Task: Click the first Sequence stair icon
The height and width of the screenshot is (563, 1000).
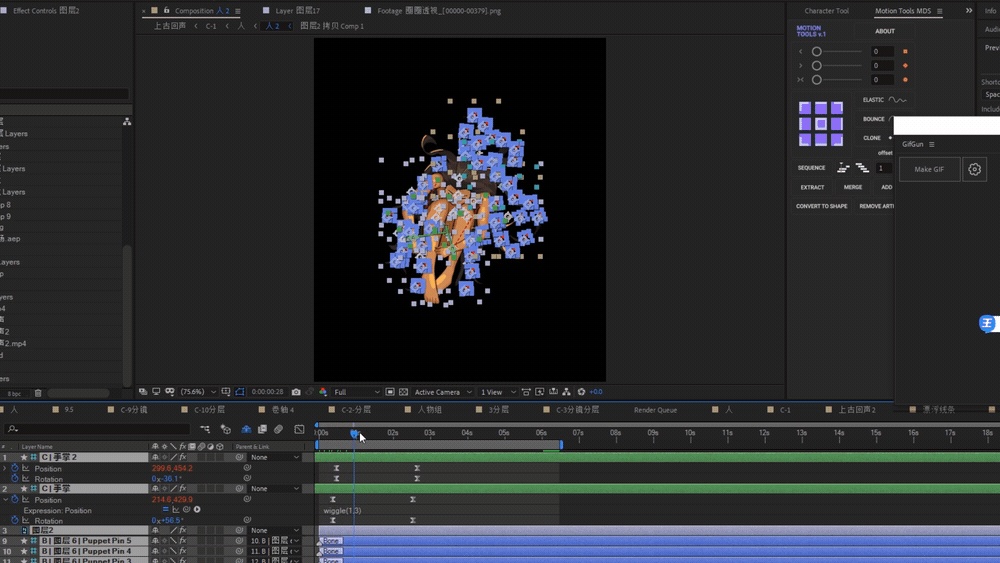Action: (x=843, y=168)
